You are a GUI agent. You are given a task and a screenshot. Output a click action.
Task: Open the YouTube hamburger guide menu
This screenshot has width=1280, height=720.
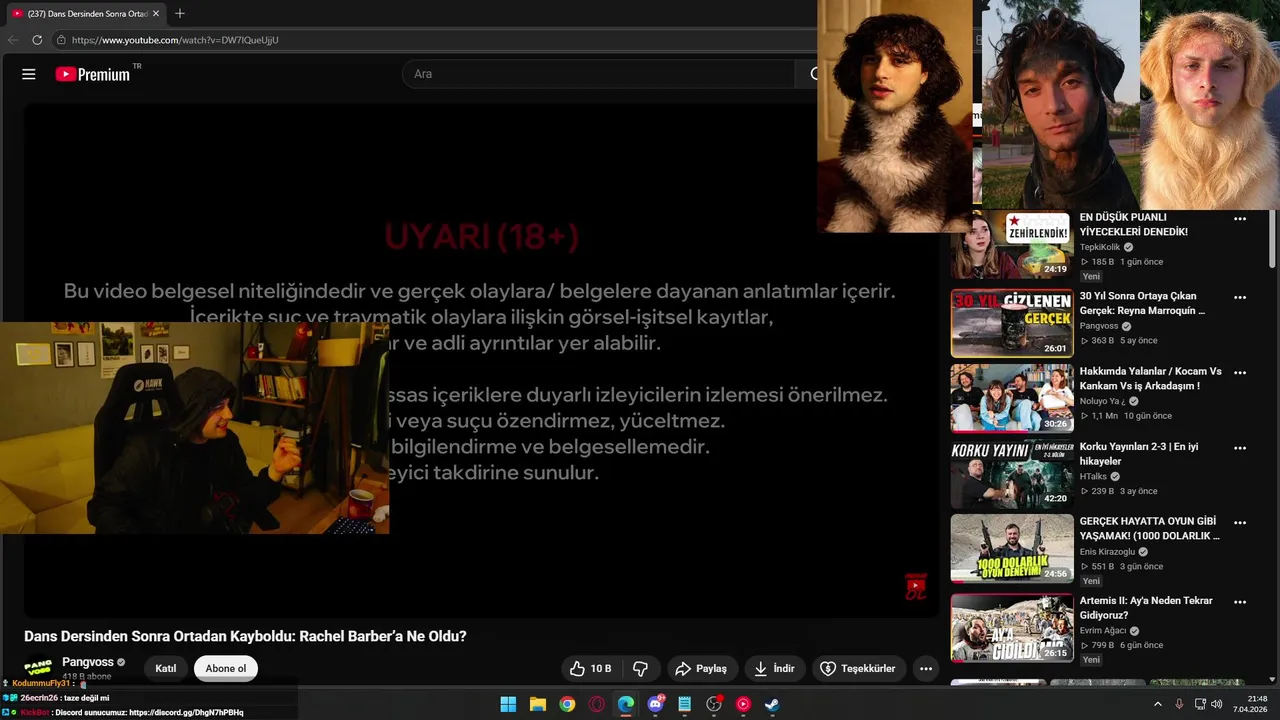(x=29, y=74)
